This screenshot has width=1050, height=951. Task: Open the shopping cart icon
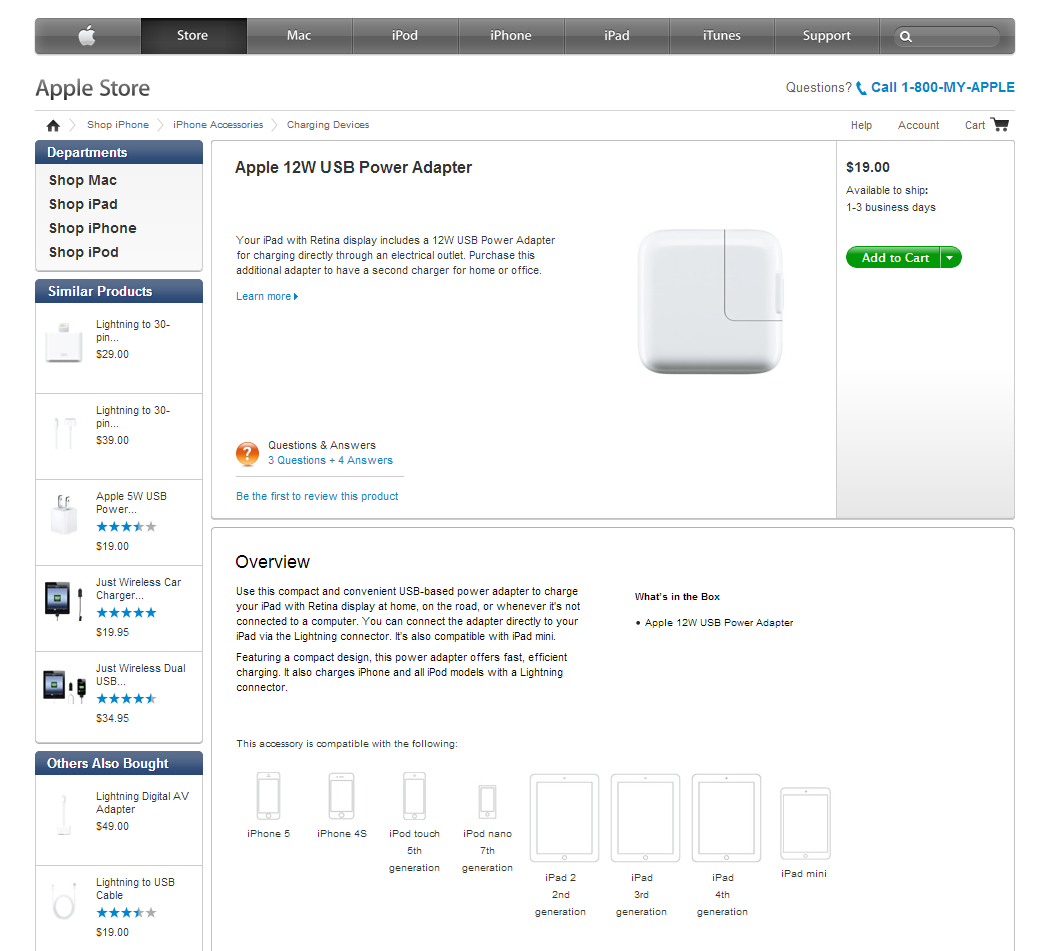(1000, 125)
